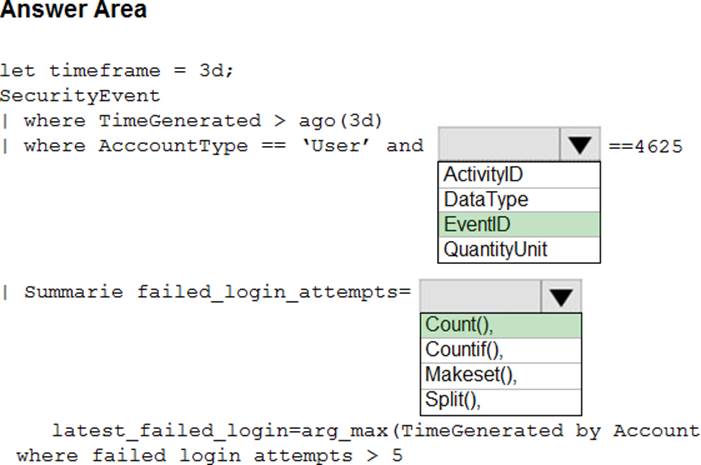Click the Answer Area heading

click(73, 12)
